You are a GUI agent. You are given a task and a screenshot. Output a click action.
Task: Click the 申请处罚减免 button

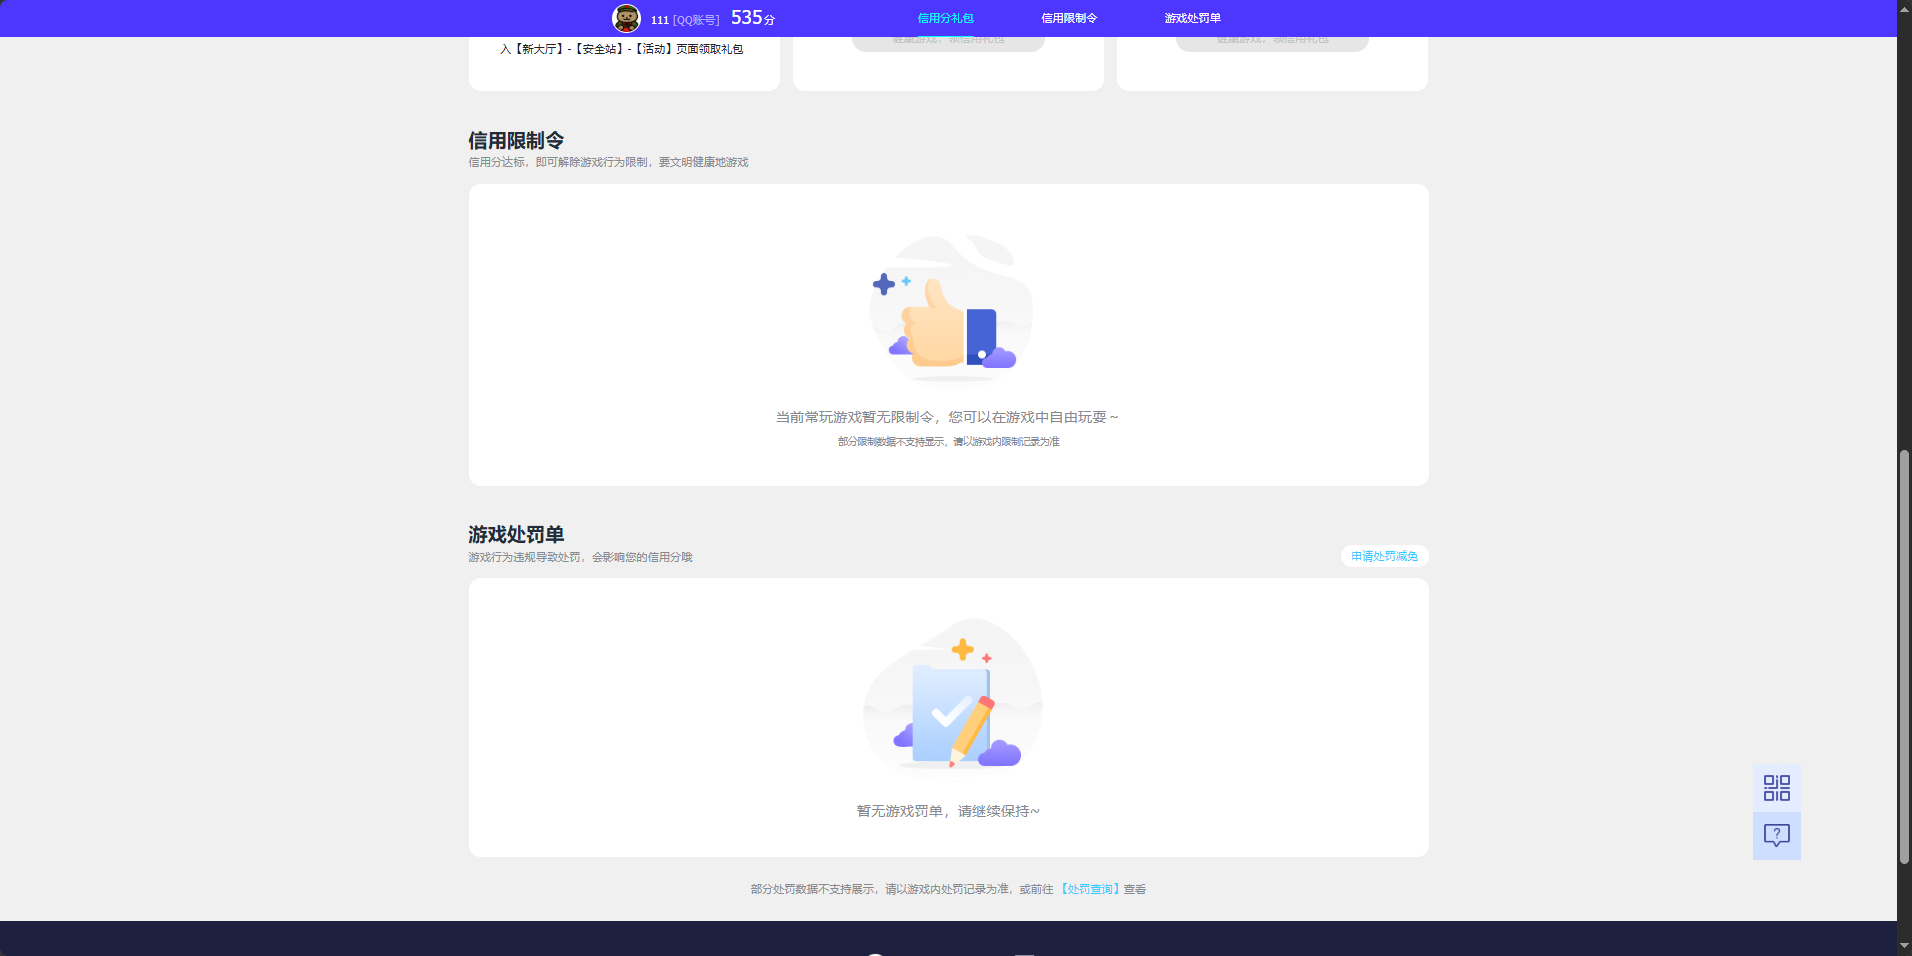click(1384, 556)
